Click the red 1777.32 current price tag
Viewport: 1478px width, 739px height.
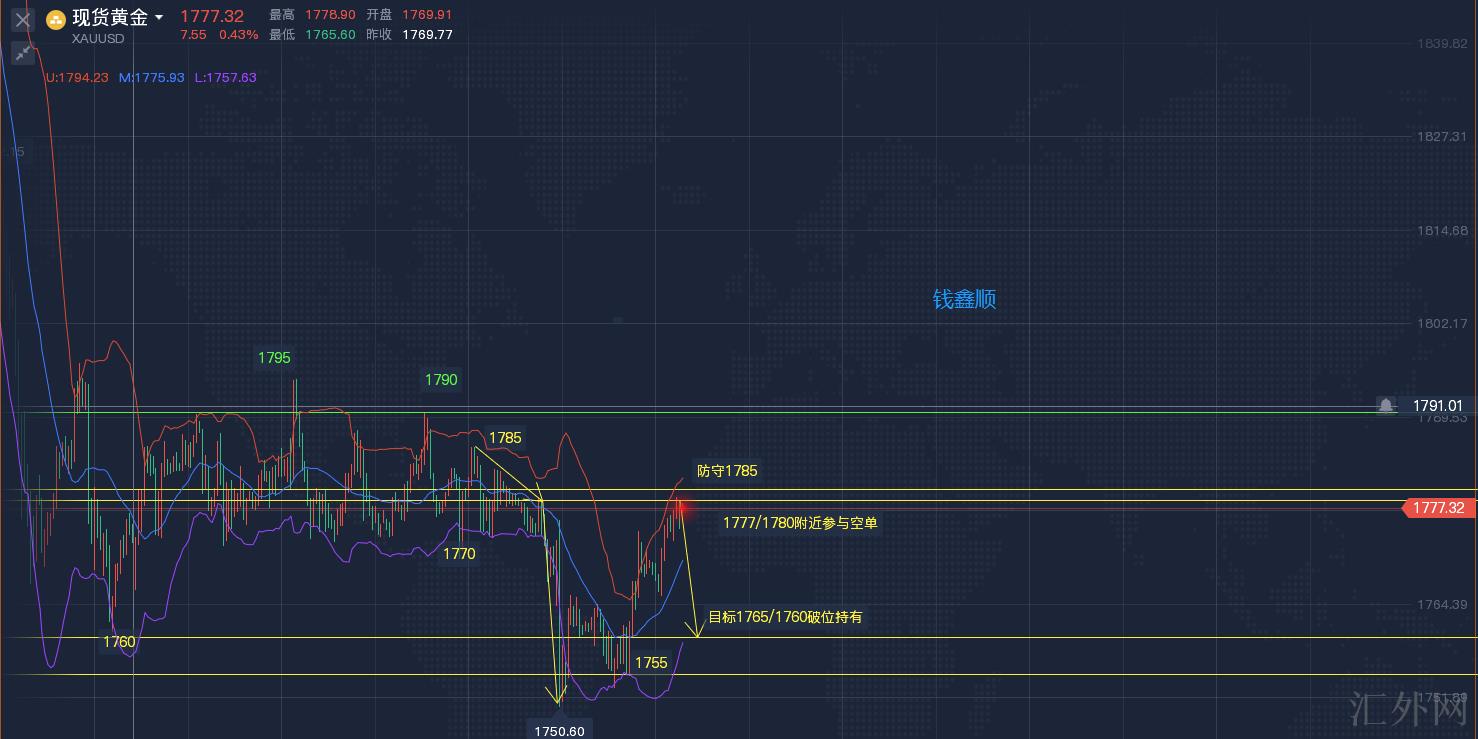[1440, 508]
